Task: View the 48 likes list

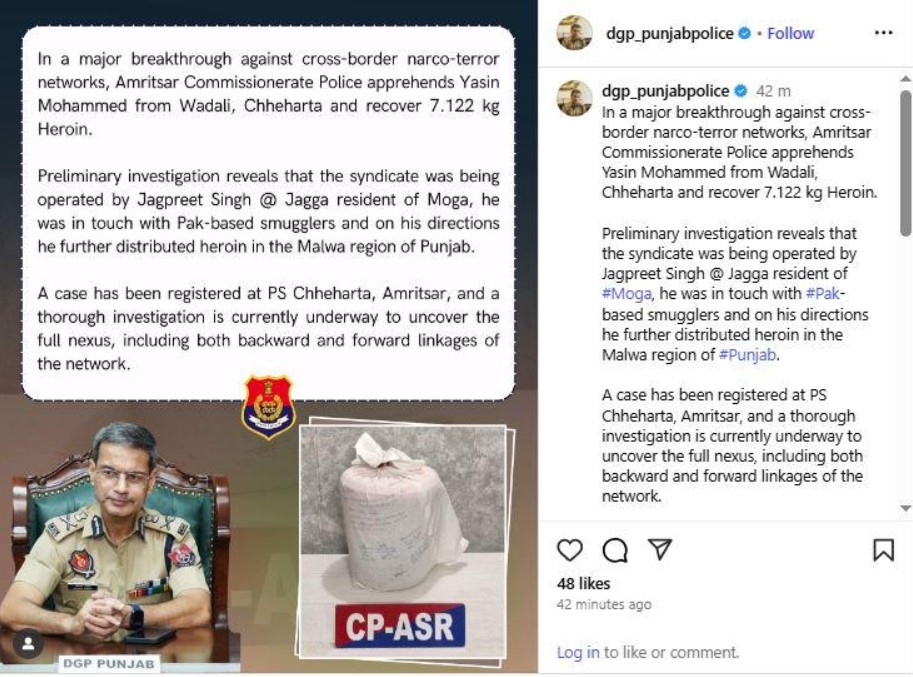Action: click(583, 584)
